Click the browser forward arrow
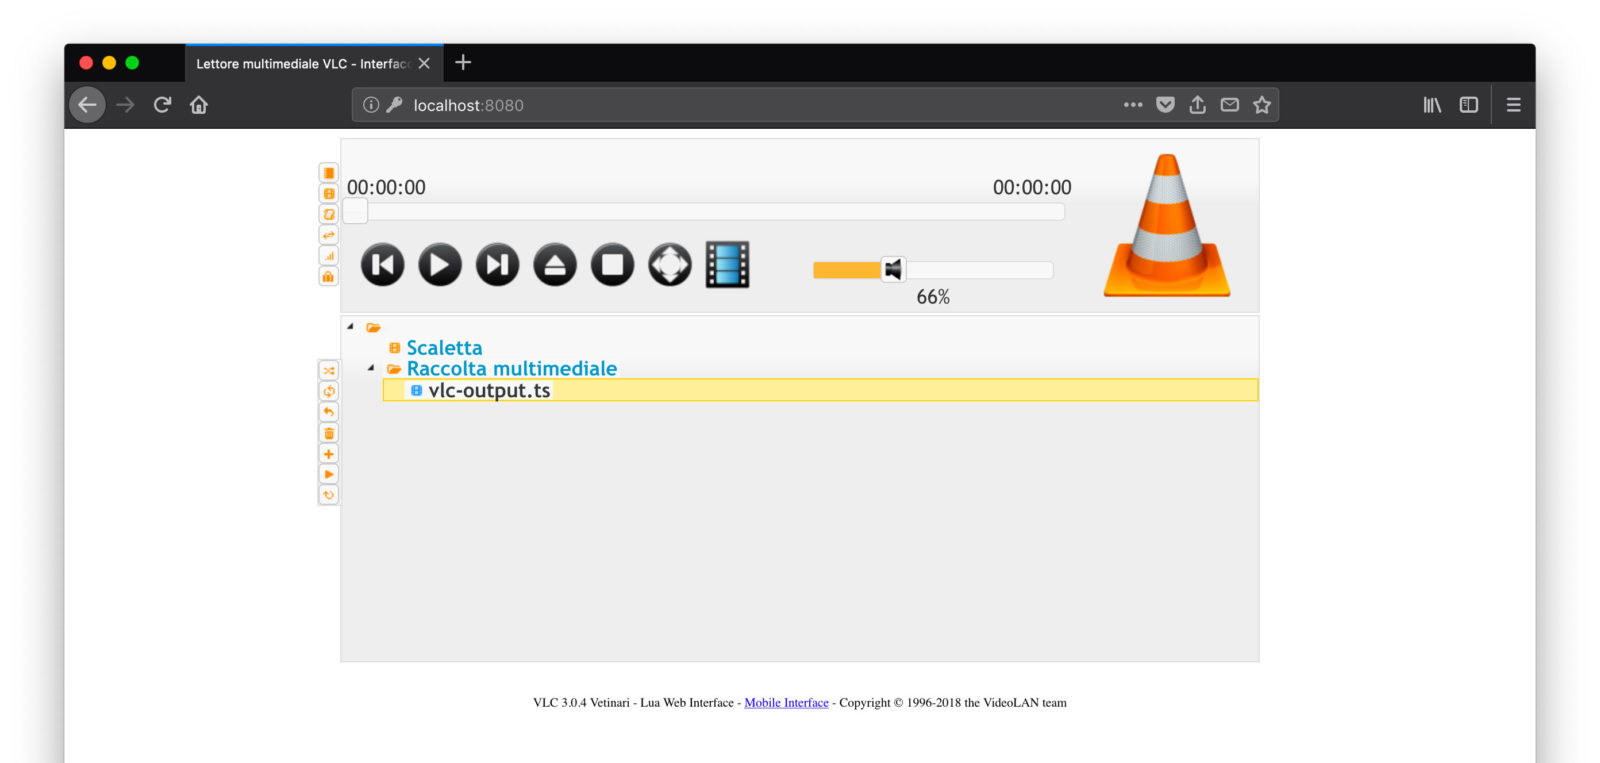 coord(125,105)
